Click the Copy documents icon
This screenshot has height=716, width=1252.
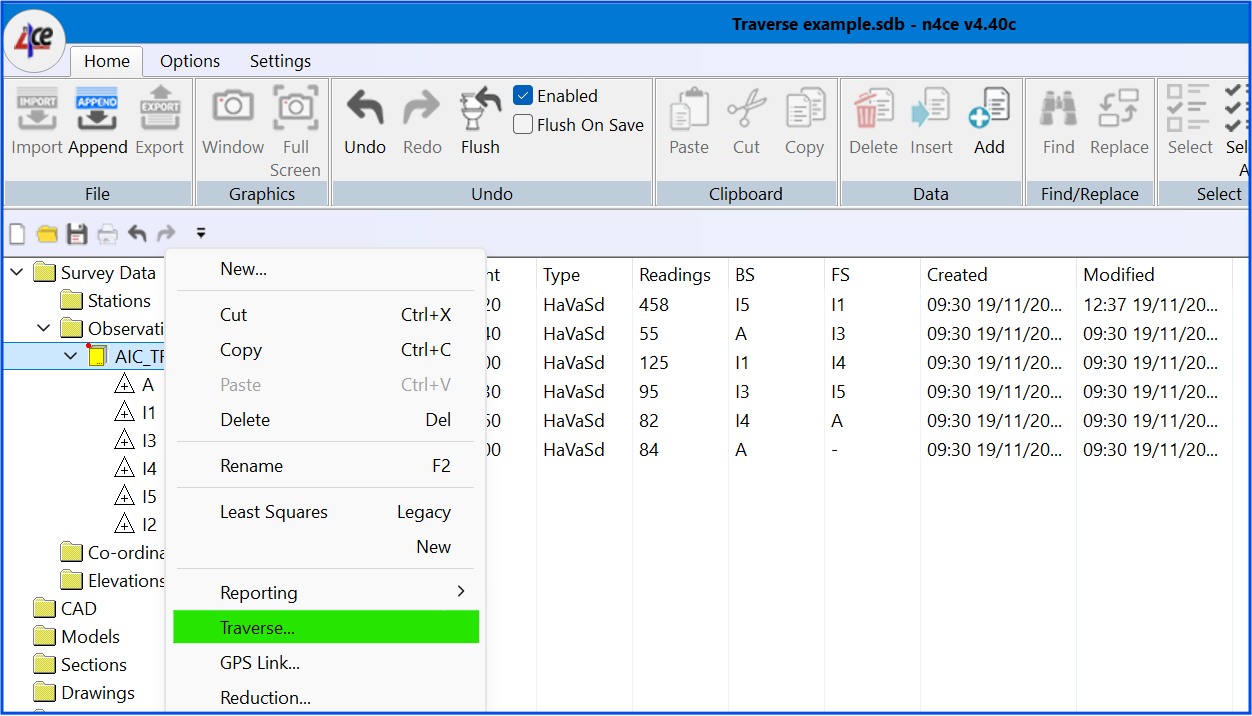coord(804,108)
